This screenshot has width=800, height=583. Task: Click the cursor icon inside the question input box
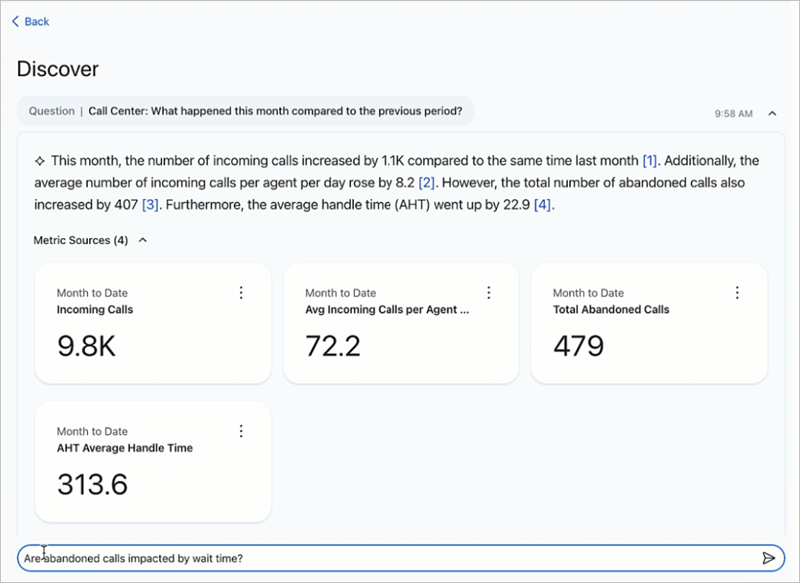point(44,552)
